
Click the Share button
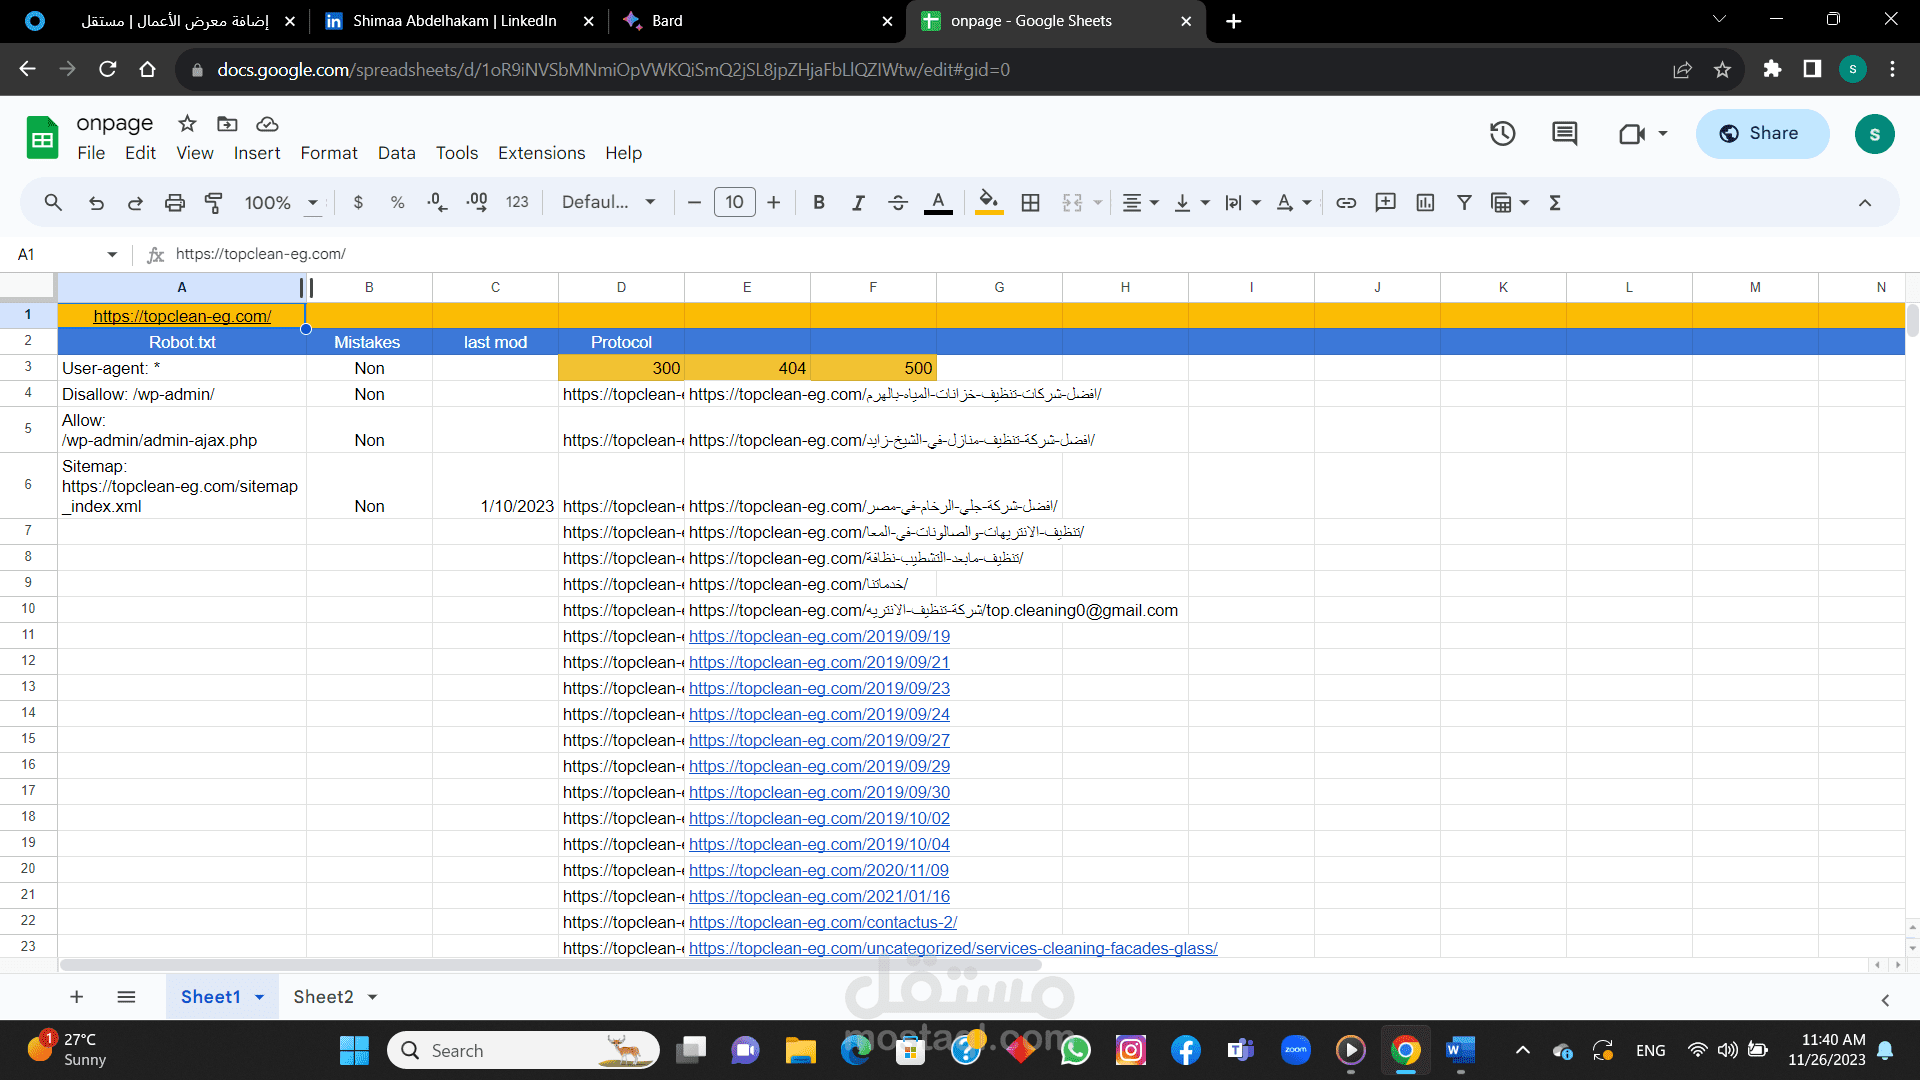(x=1762, y=133)
